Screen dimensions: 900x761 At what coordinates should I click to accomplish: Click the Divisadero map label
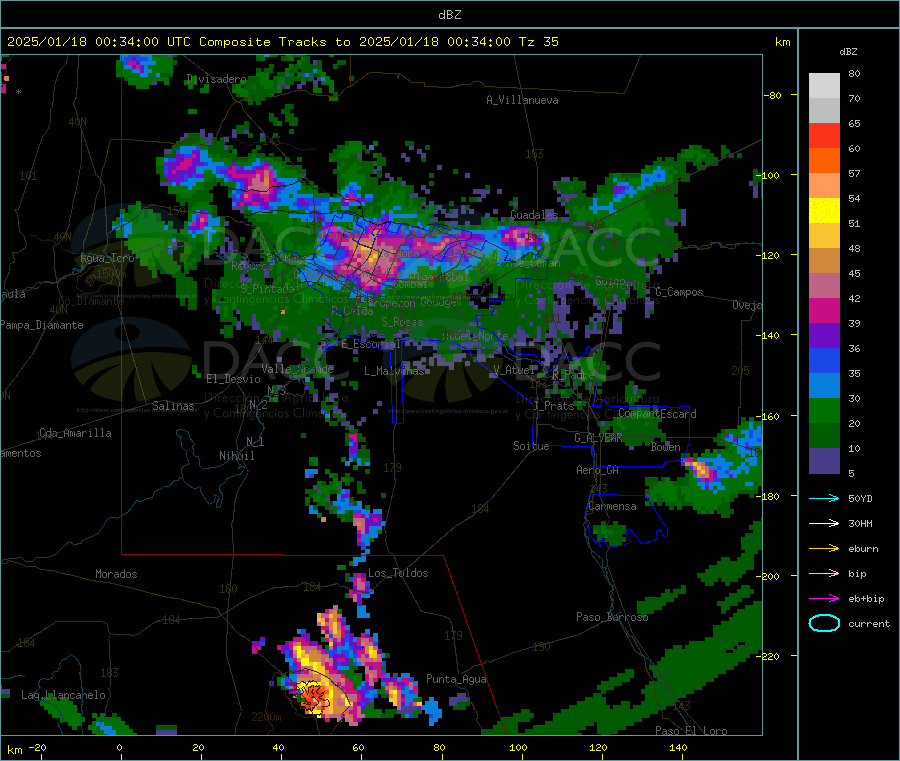click(216, 79)
